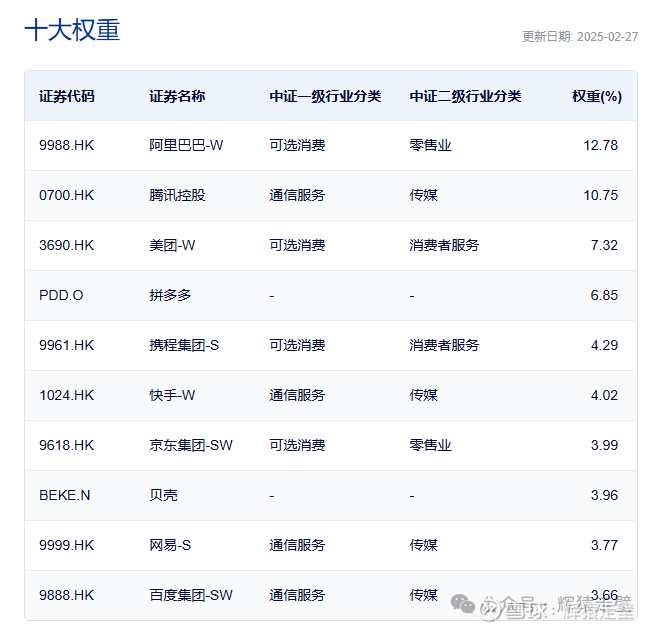Click the weight value 12.78
The height and width of the screenshot is (631, 653).
point(601,145)
